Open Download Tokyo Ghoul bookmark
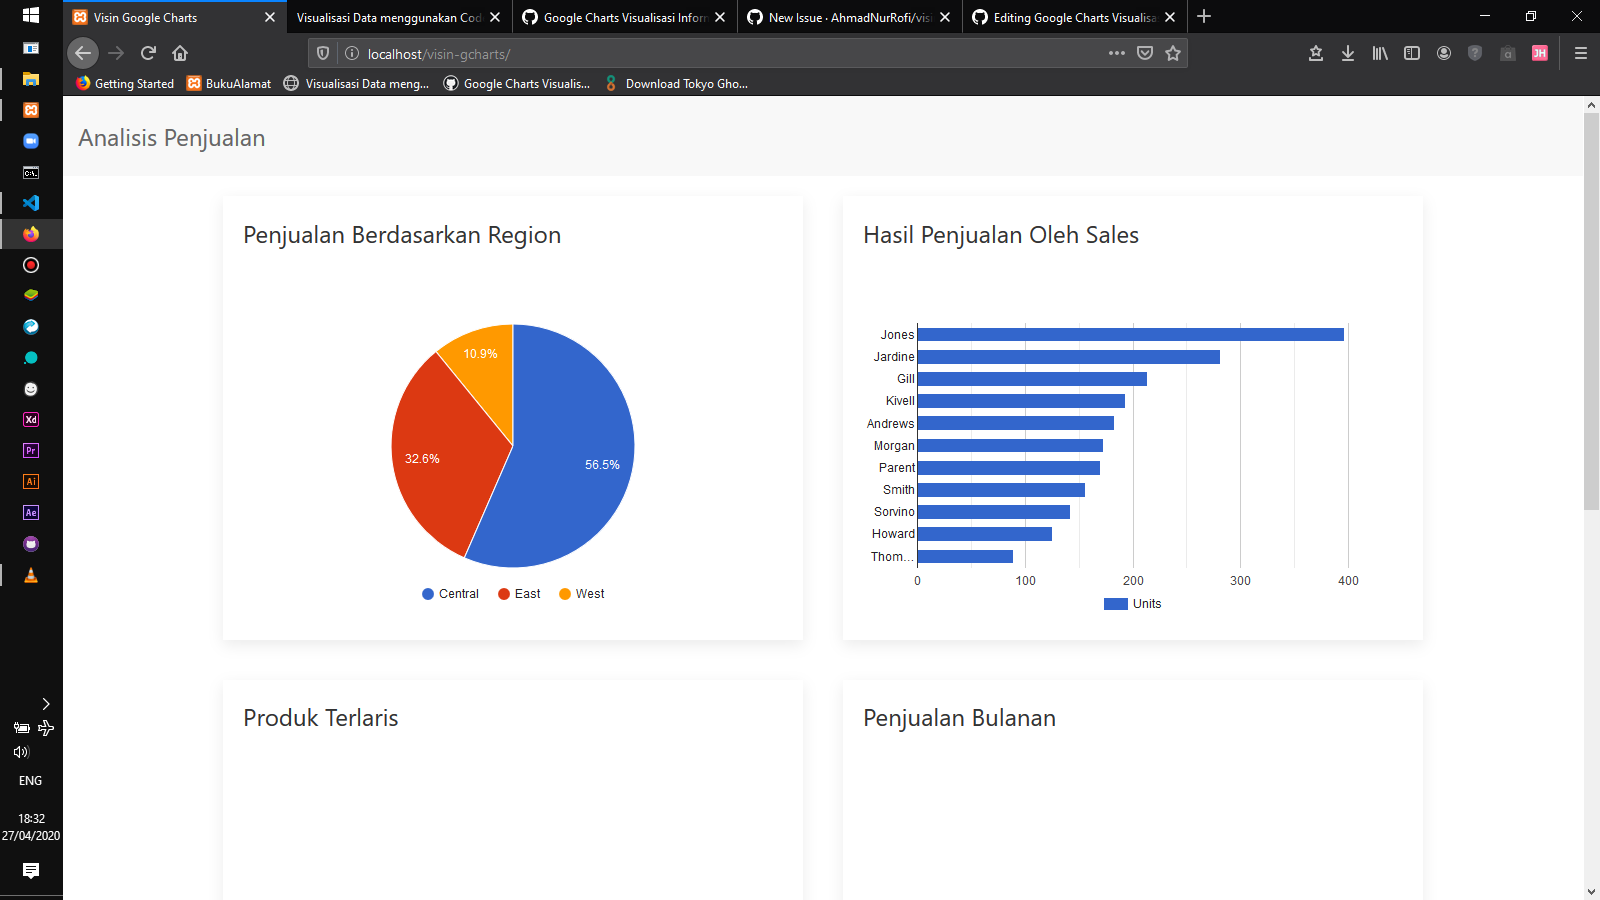 pyautogui.click(x=676, y=84)
